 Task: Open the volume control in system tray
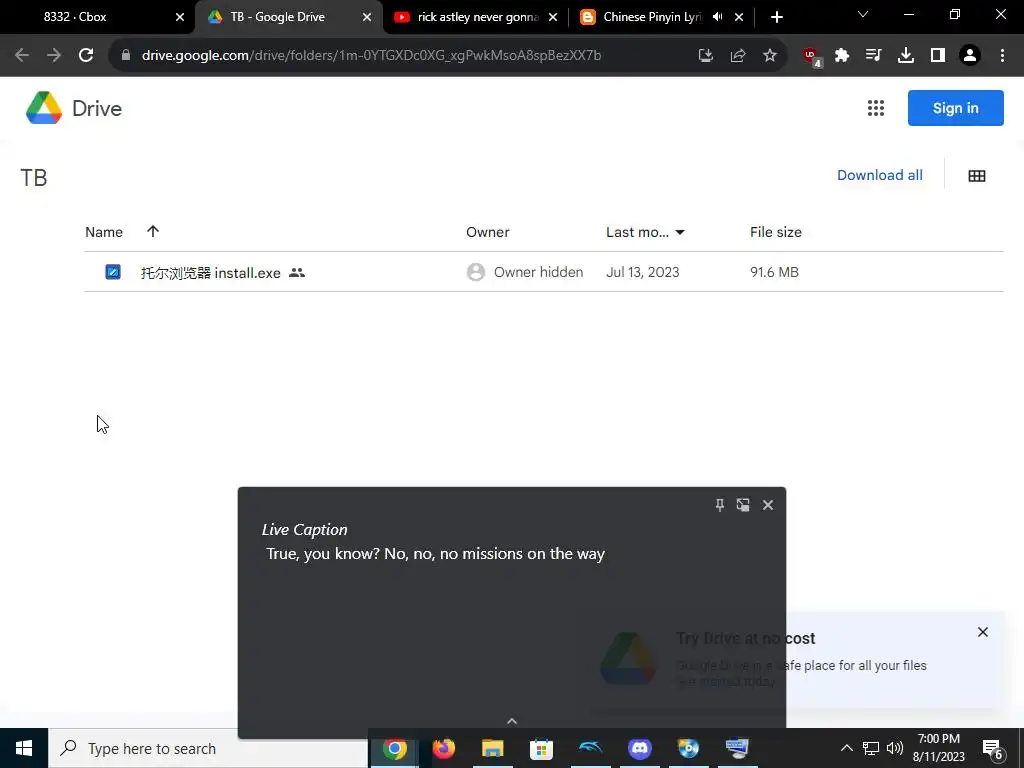(895, 748)
